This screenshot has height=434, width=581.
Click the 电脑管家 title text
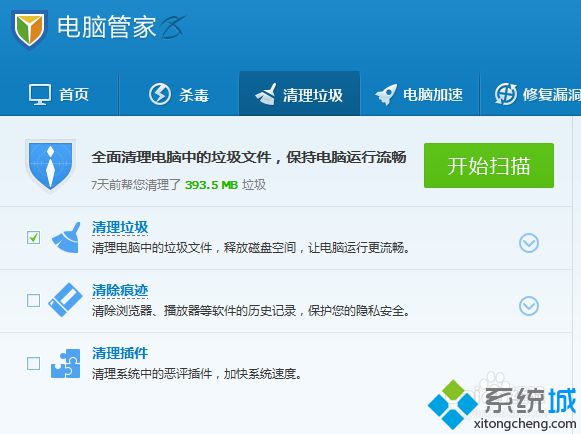[106, 27]
